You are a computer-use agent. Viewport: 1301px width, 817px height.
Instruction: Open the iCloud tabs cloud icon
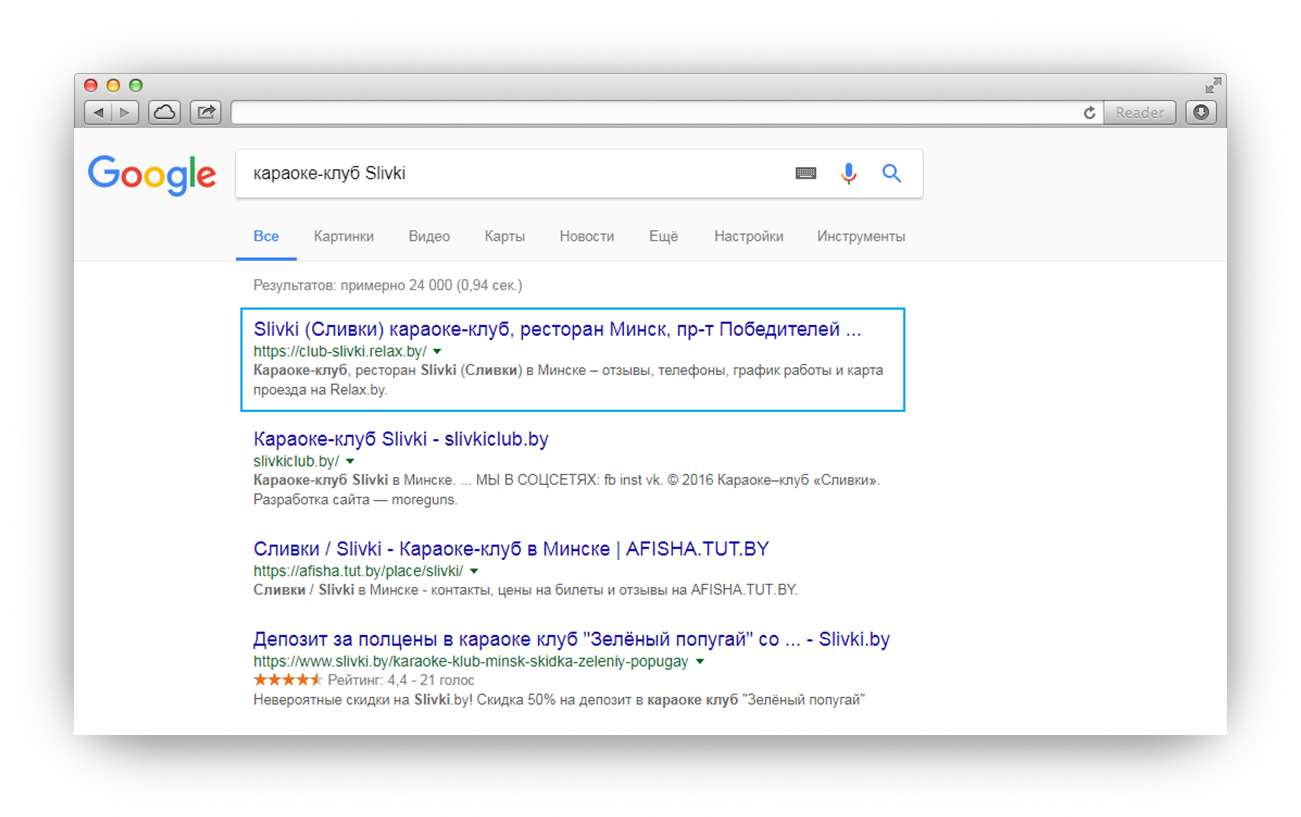tap(164, 112)
